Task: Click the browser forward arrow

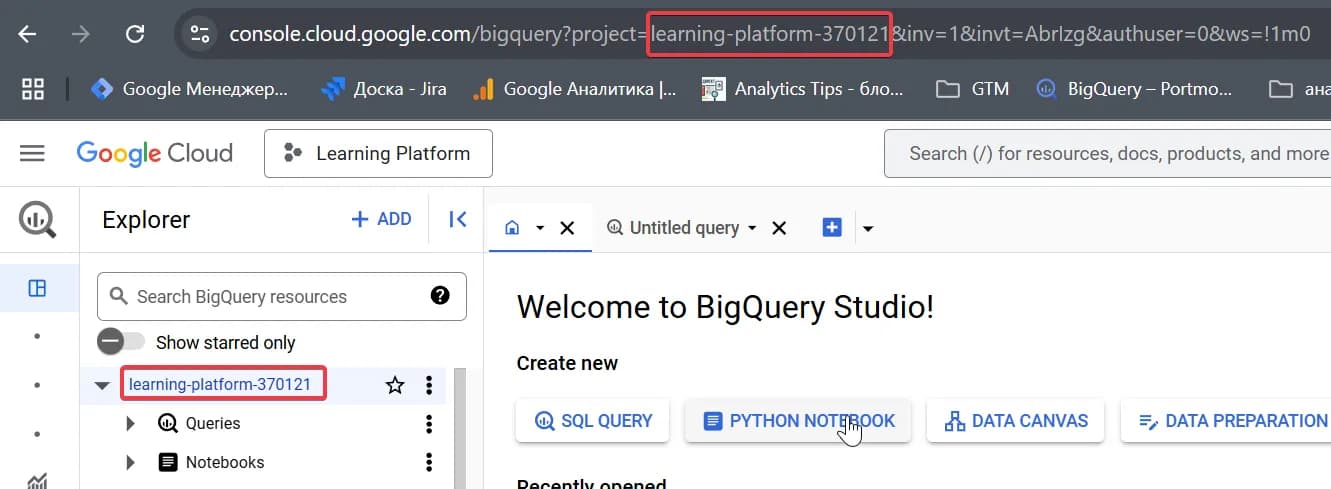Action: 82,34
